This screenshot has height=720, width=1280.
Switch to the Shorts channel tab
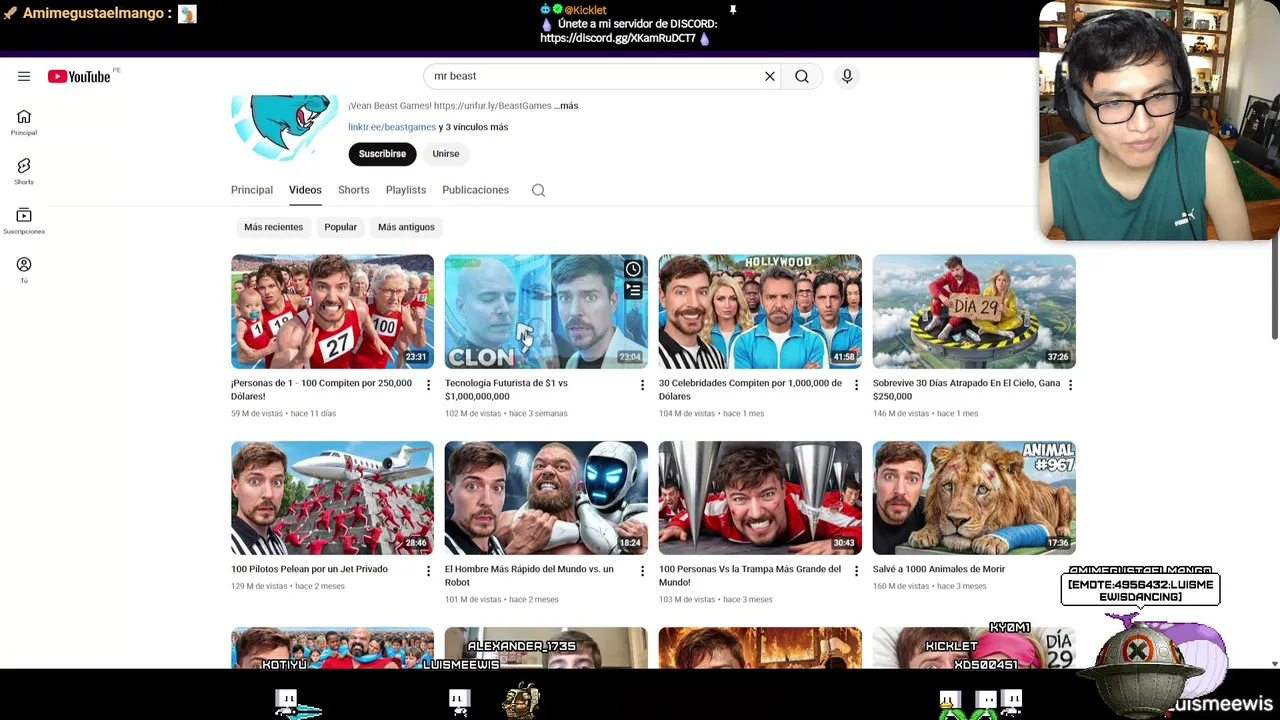[354, 190]
